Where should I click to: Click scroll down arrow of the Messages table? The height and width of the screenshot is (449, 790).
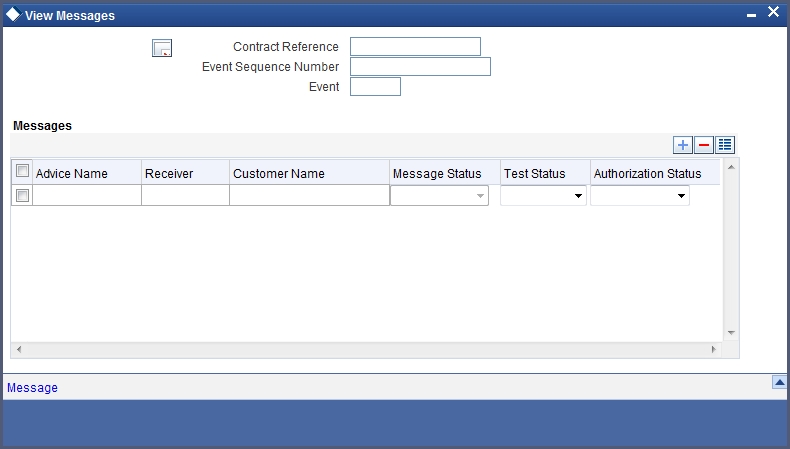(731, 333)
